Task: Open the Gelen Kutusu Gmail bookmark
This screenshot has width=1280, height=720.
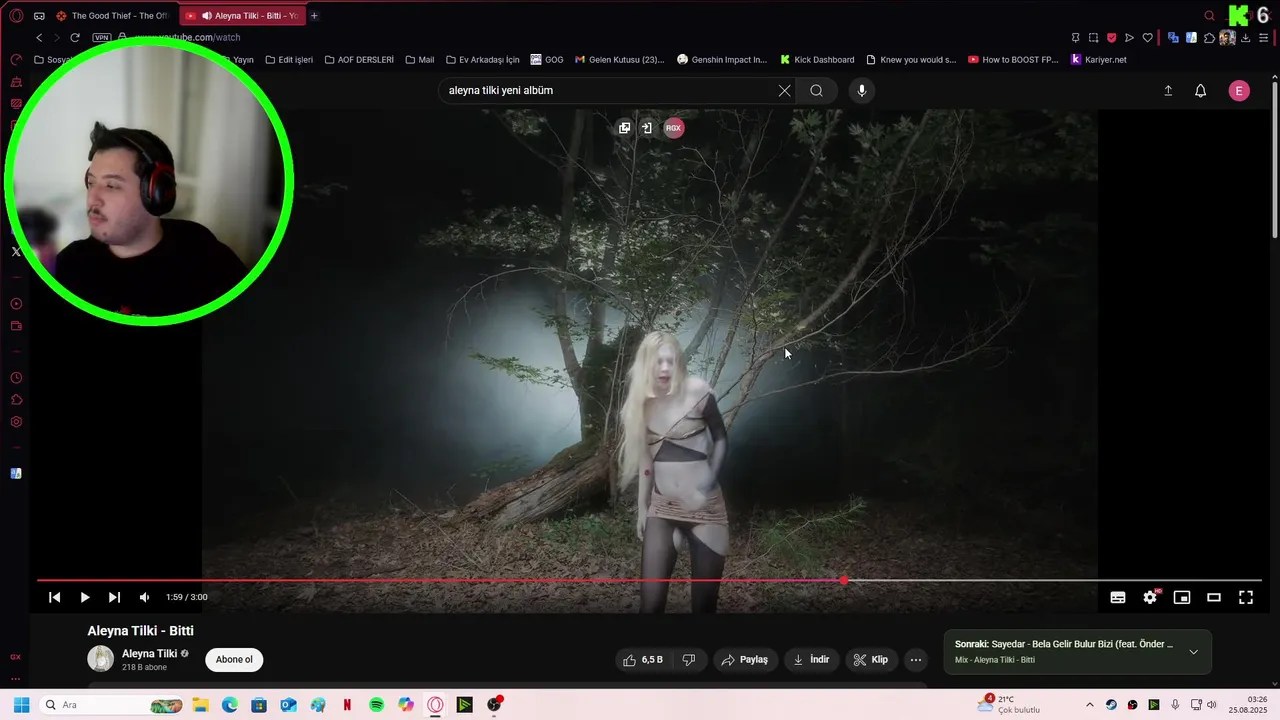Action: [619, 60]
